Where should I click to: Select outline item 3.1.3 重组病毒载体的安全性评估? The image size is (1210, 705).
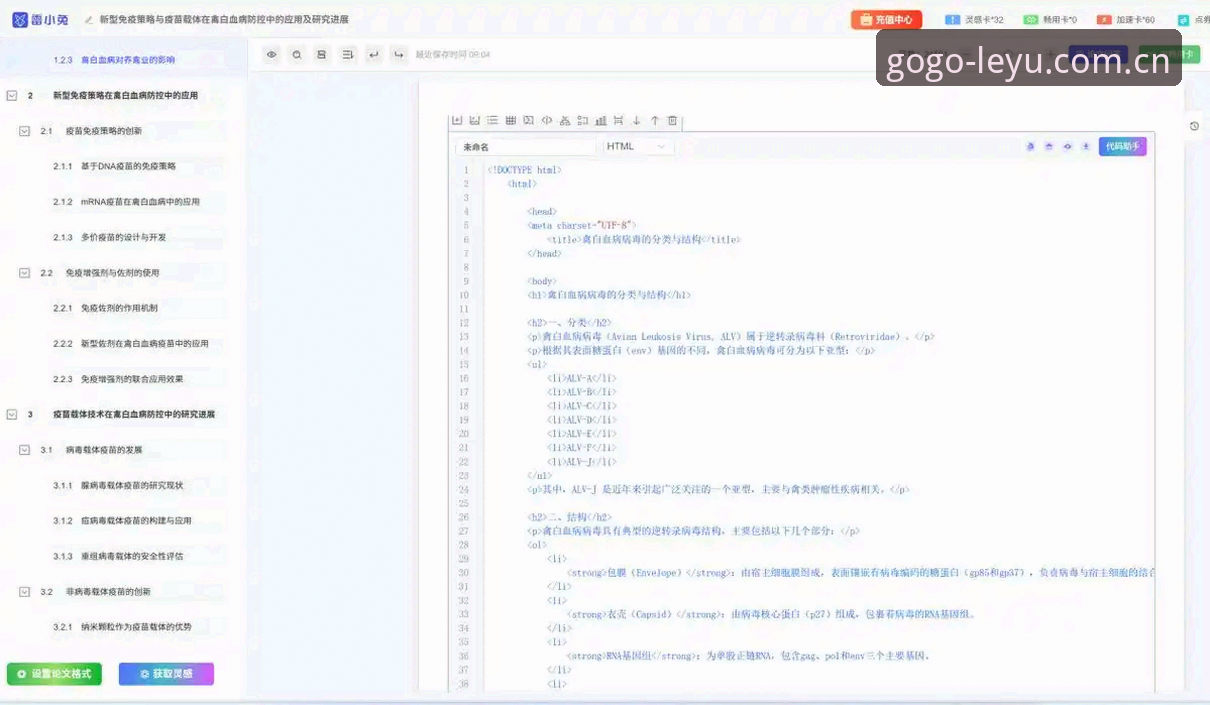tap(118, 556)
